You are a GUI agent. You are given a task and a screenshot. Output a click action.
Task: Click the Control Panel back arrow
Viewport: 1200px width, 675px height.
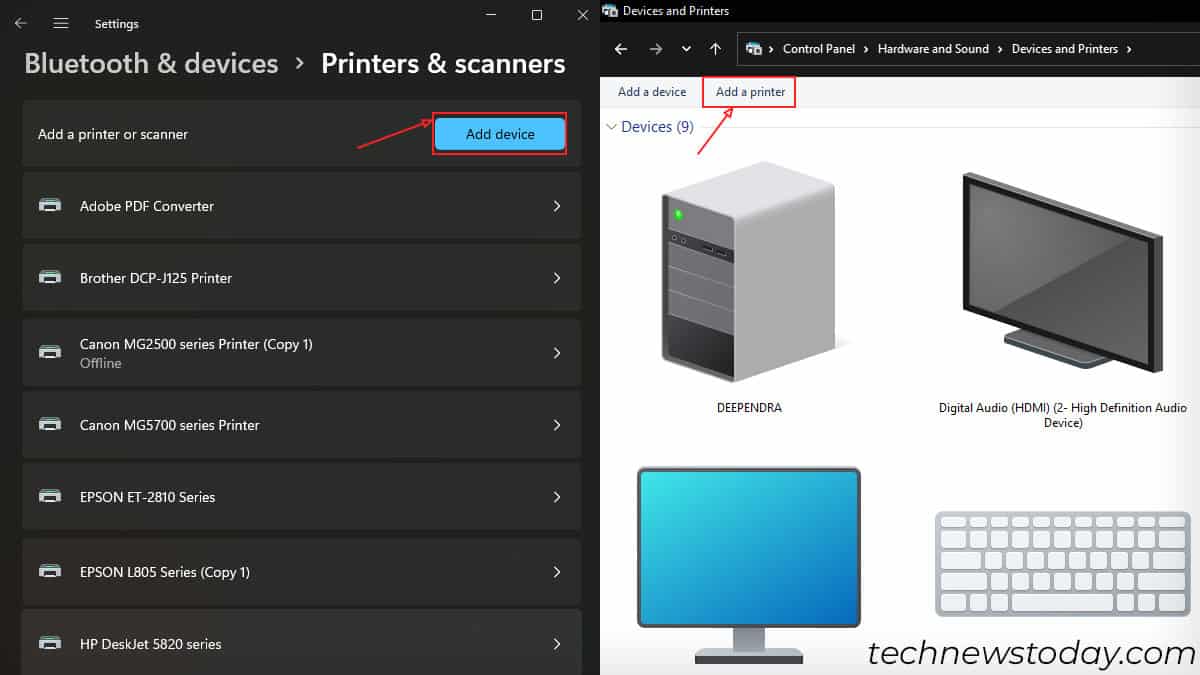(621, 49)
